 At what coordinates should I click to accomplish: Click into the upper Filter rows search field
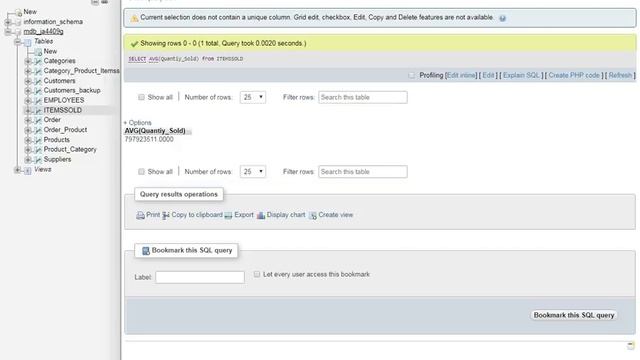pos(362,97)
